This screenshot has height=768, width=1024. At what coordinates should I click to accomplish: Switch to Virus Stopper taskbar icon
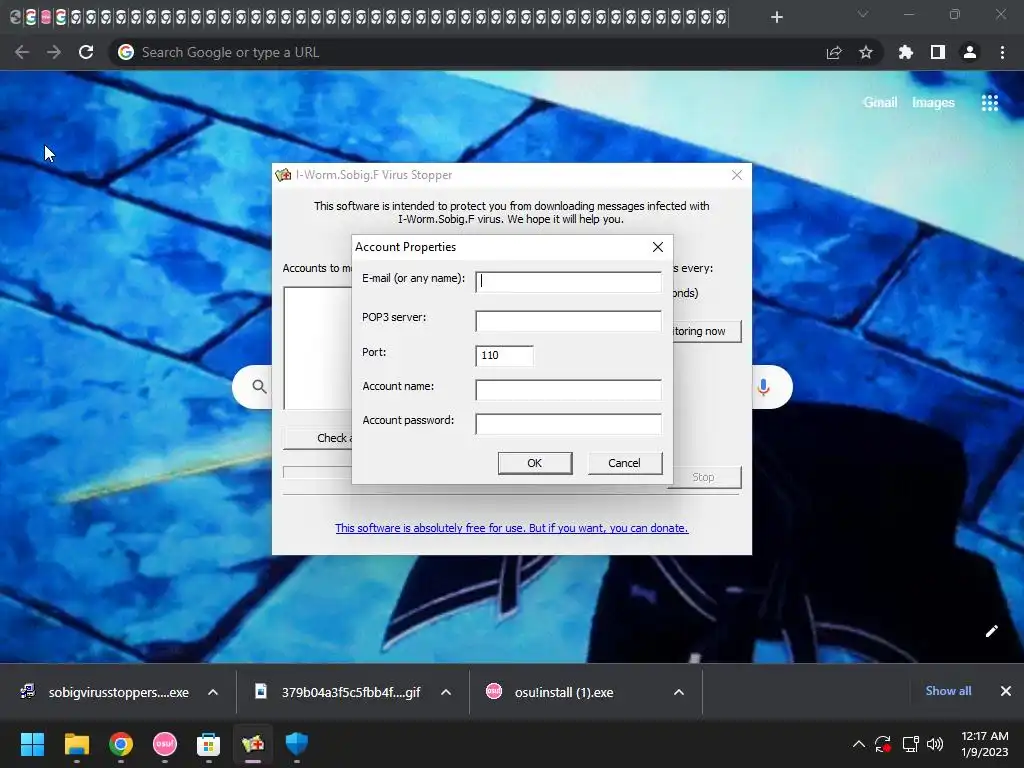tap(253, 744)
